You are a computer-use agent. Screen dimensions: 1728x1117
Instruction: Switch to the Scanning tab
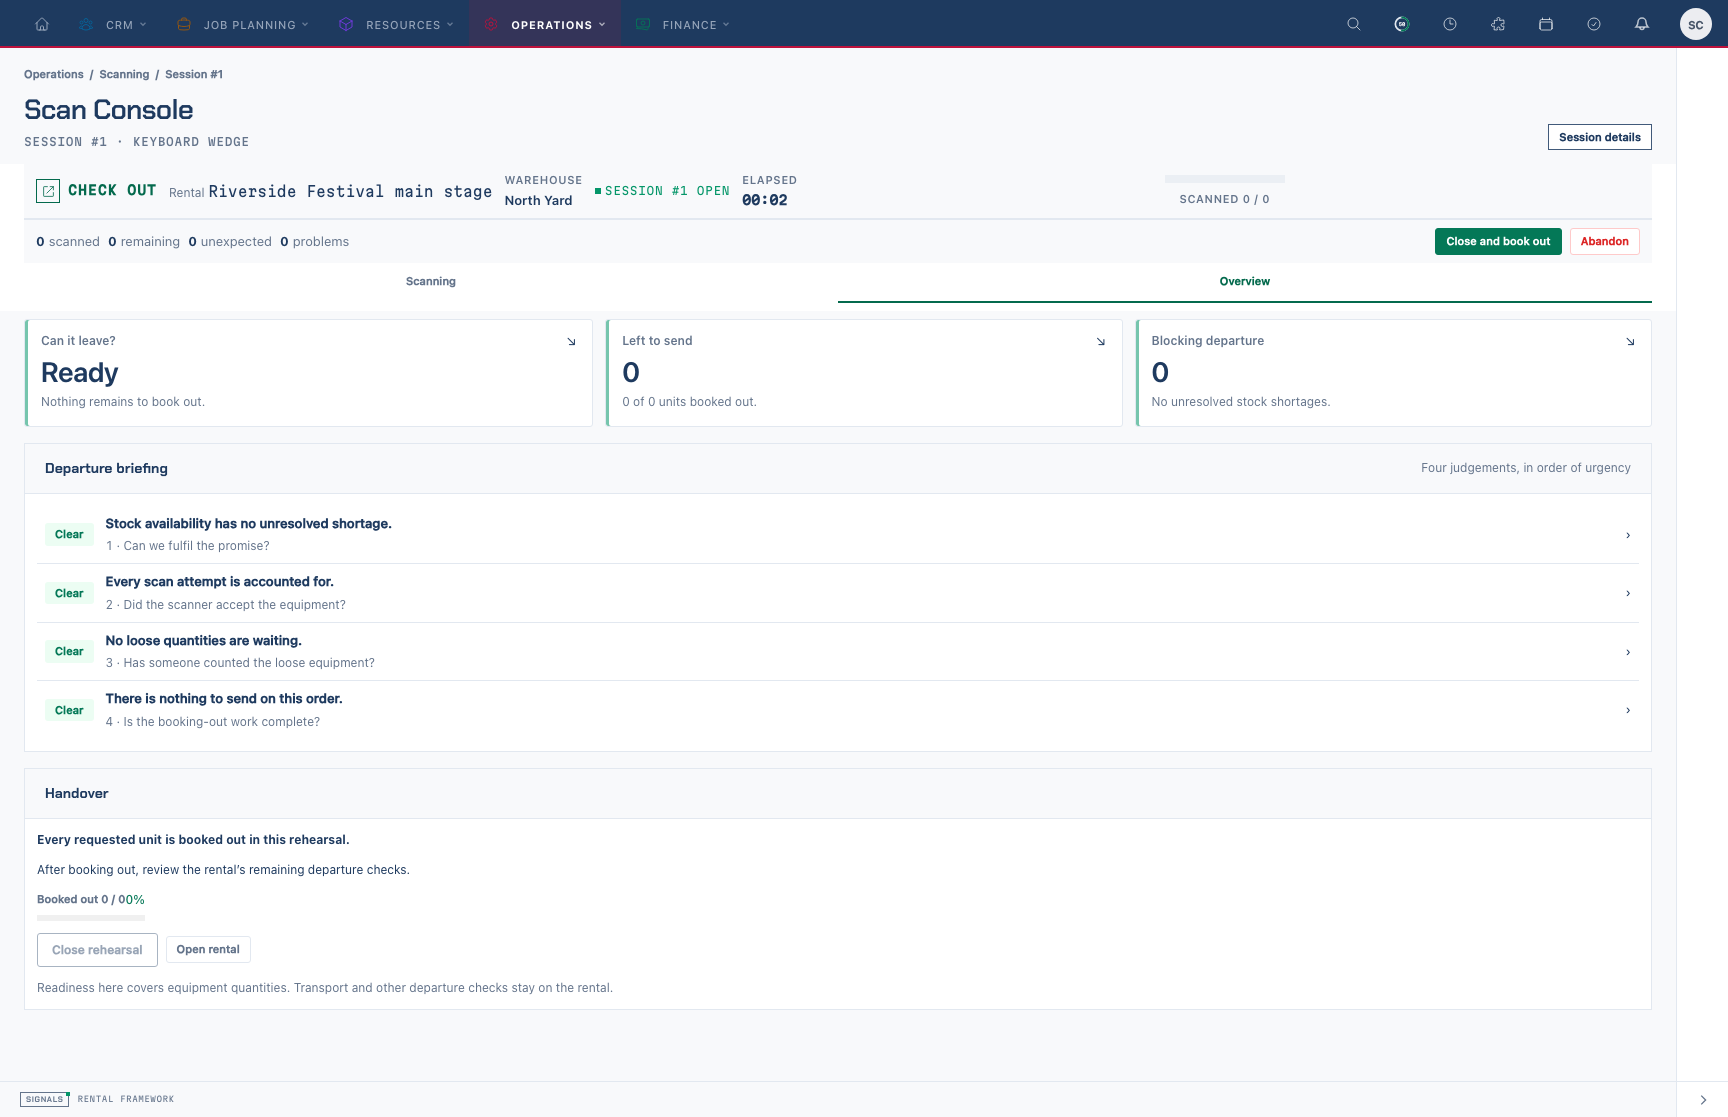[x=431, y=282]
